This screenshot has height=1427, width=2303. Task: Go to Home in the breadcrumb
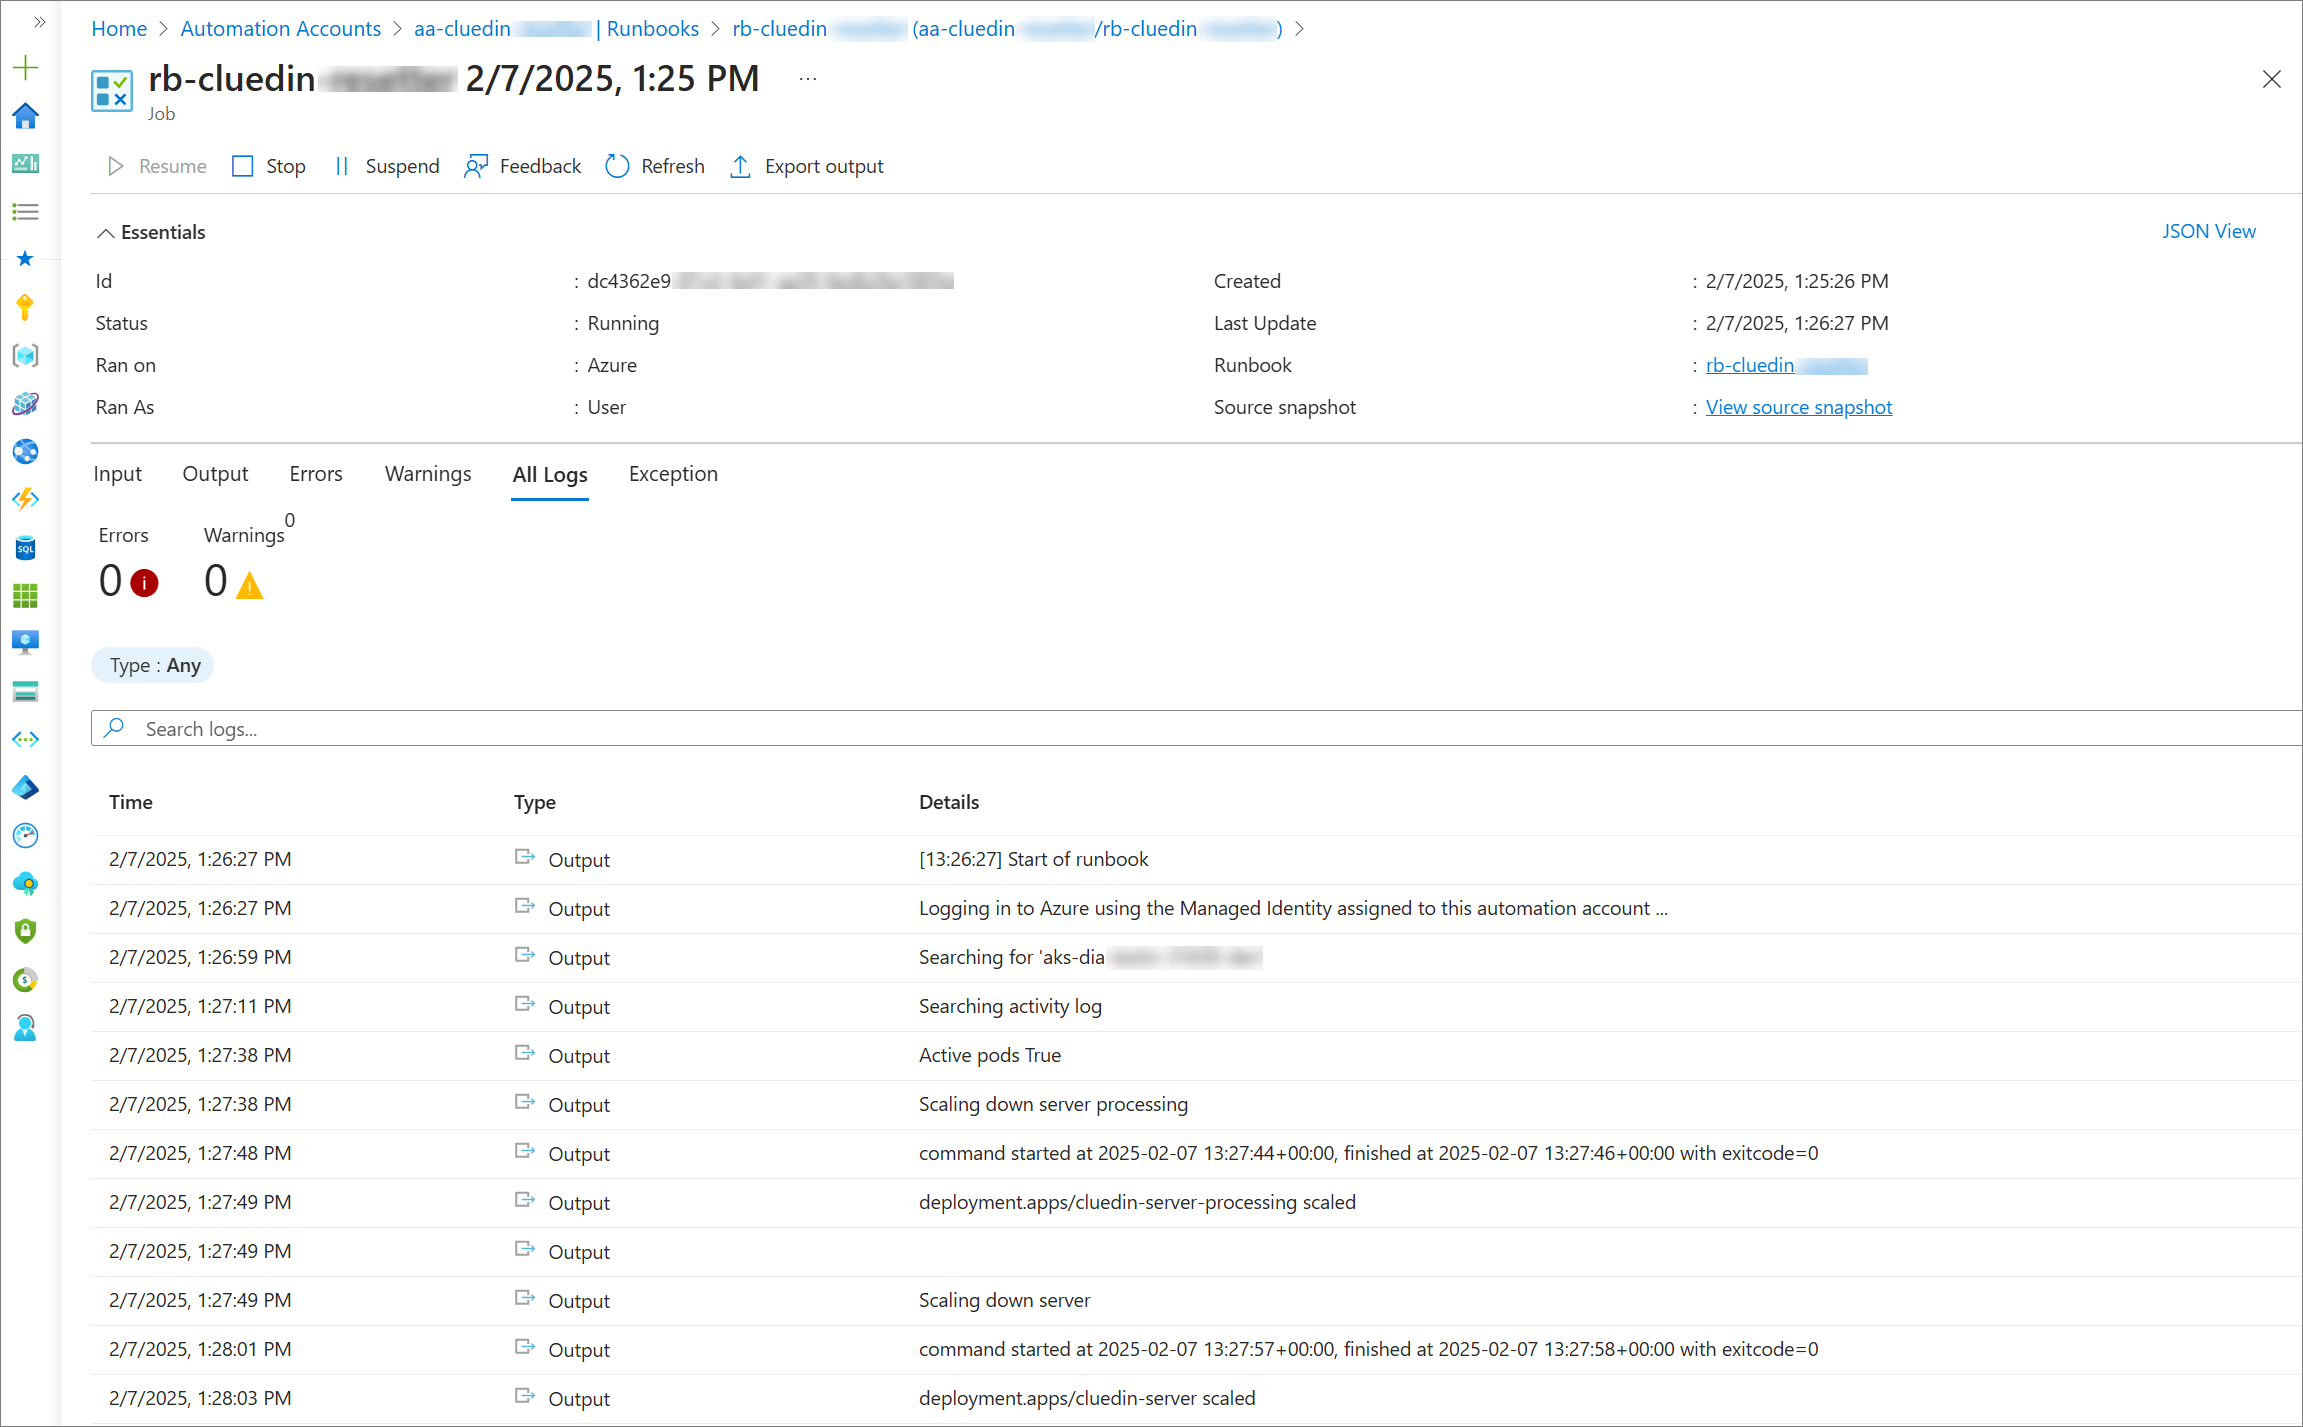click(x=119, y=28)
